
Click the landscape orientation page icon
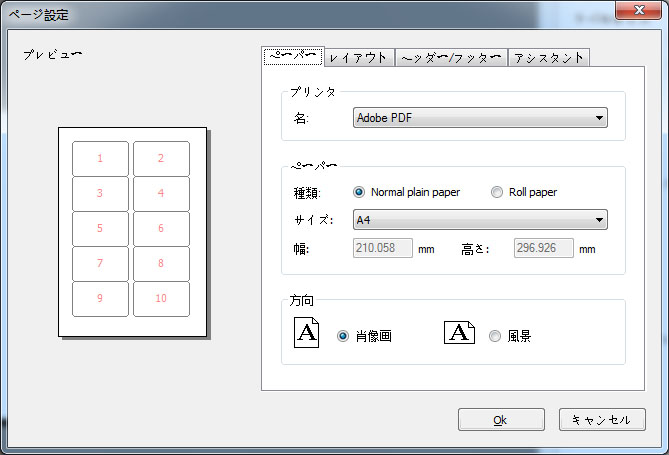pyautogui.click(x=460, y=333)
